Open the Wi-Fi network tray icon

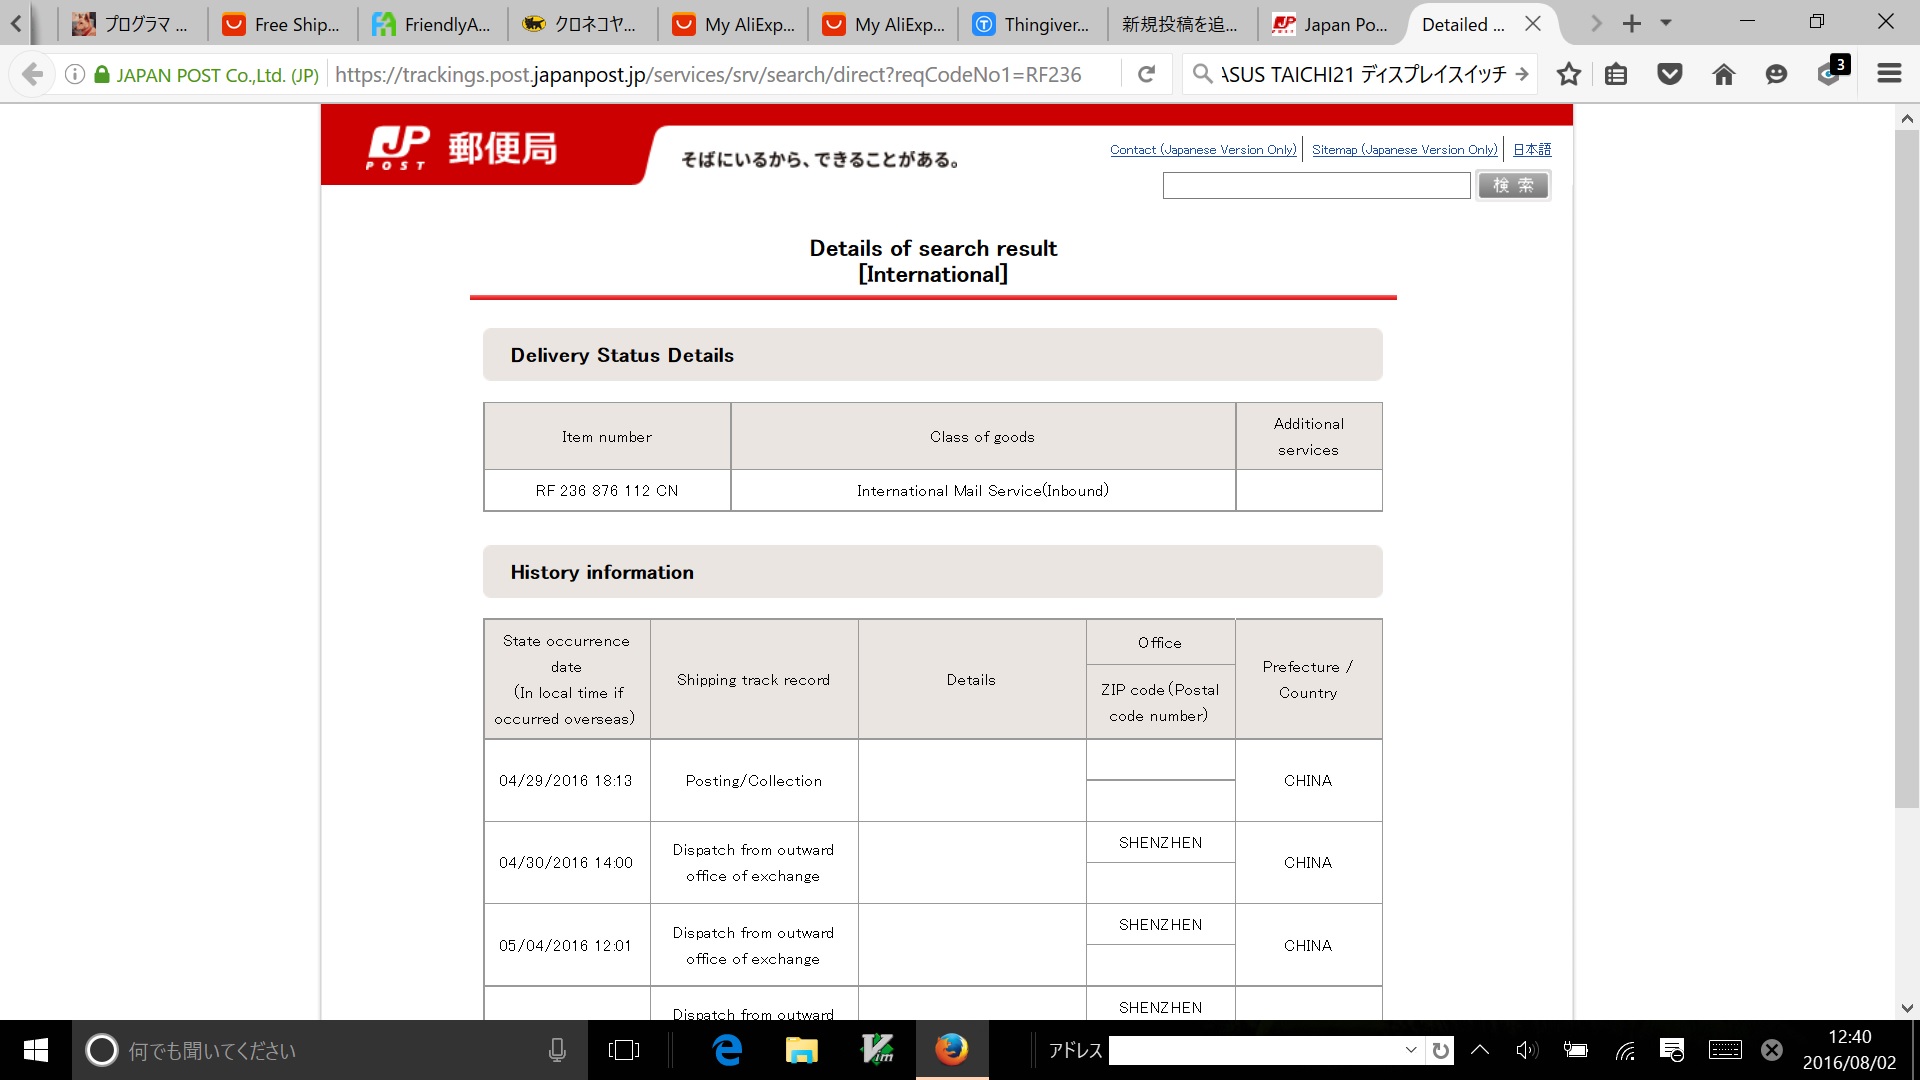pos(1625,1050)
